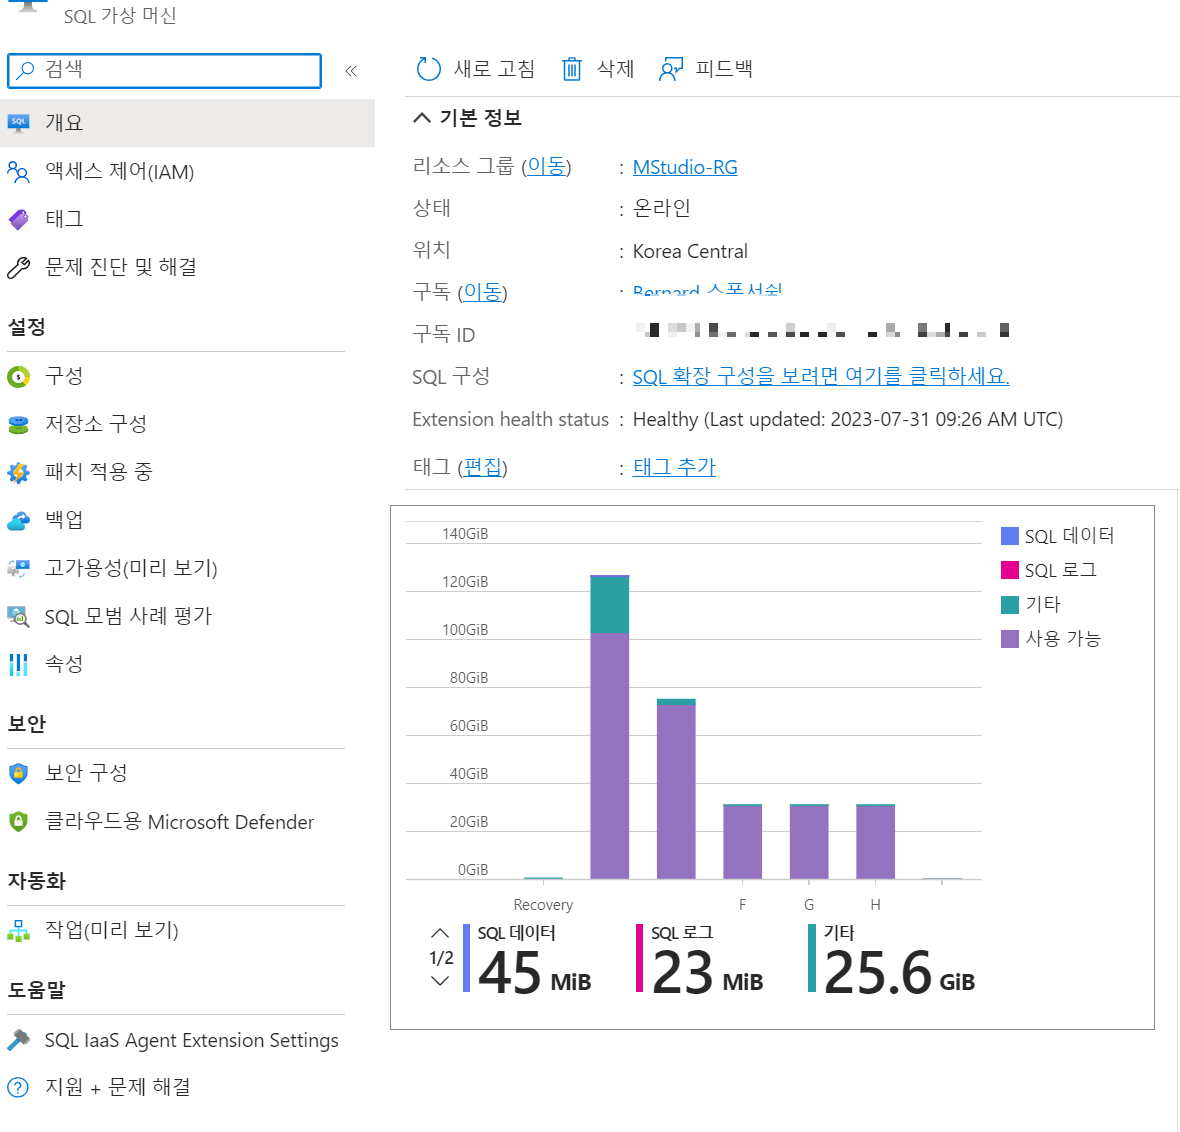Click the SQL best practices assessment icon
The height and width of the screenshot is (1132, 1180).
point(19,616)
